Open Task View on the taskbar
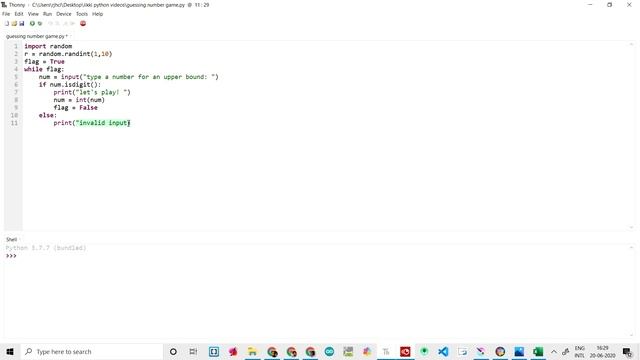 [193, 351]
